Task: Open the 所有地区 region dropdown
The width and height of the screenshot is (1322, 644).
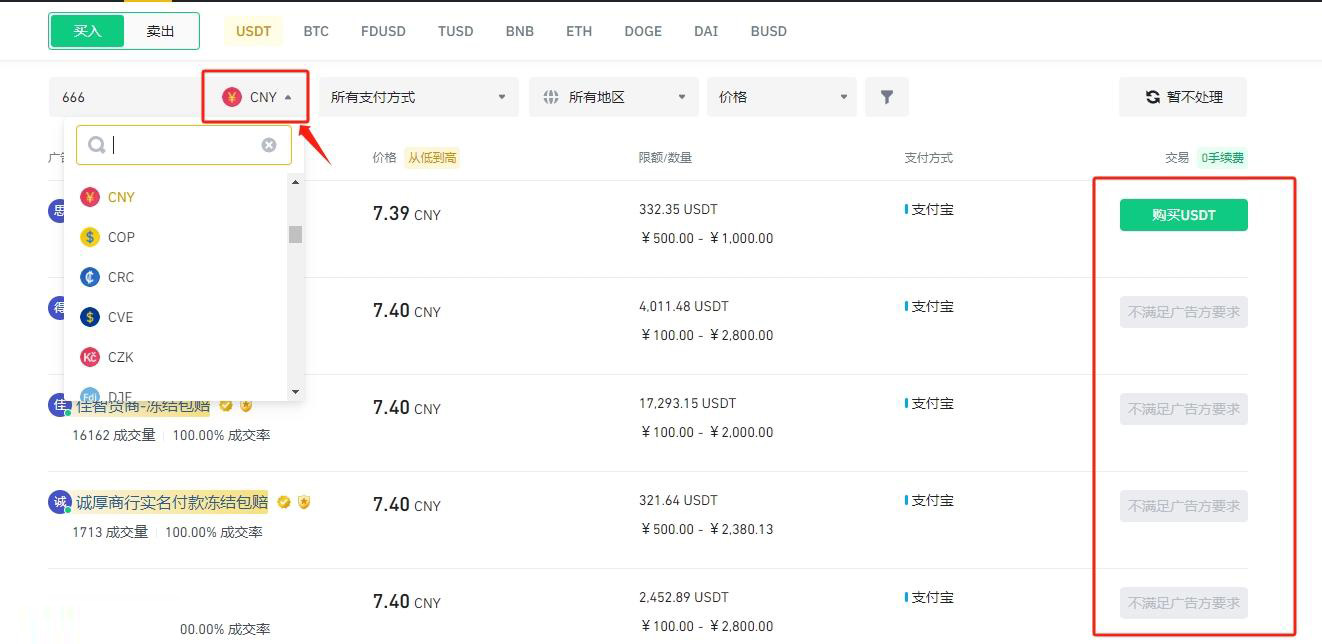Action: coord(613,96)
